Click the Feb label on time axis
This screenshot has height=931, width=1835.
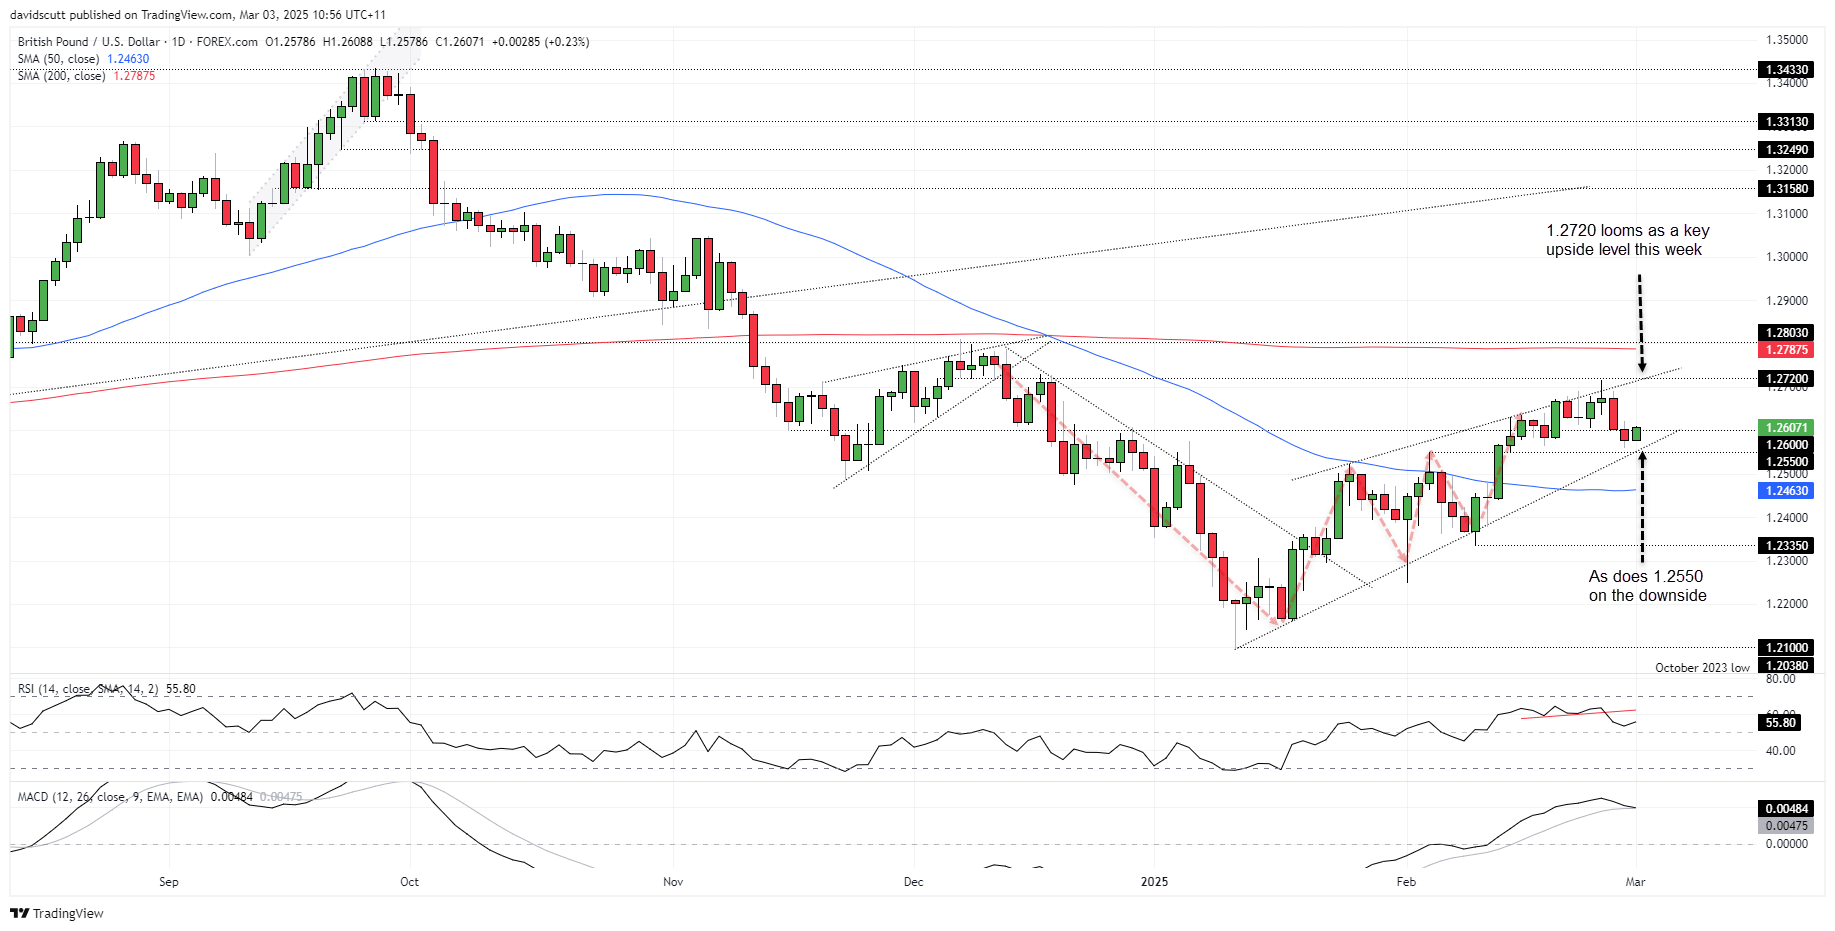click(1406, 882)
